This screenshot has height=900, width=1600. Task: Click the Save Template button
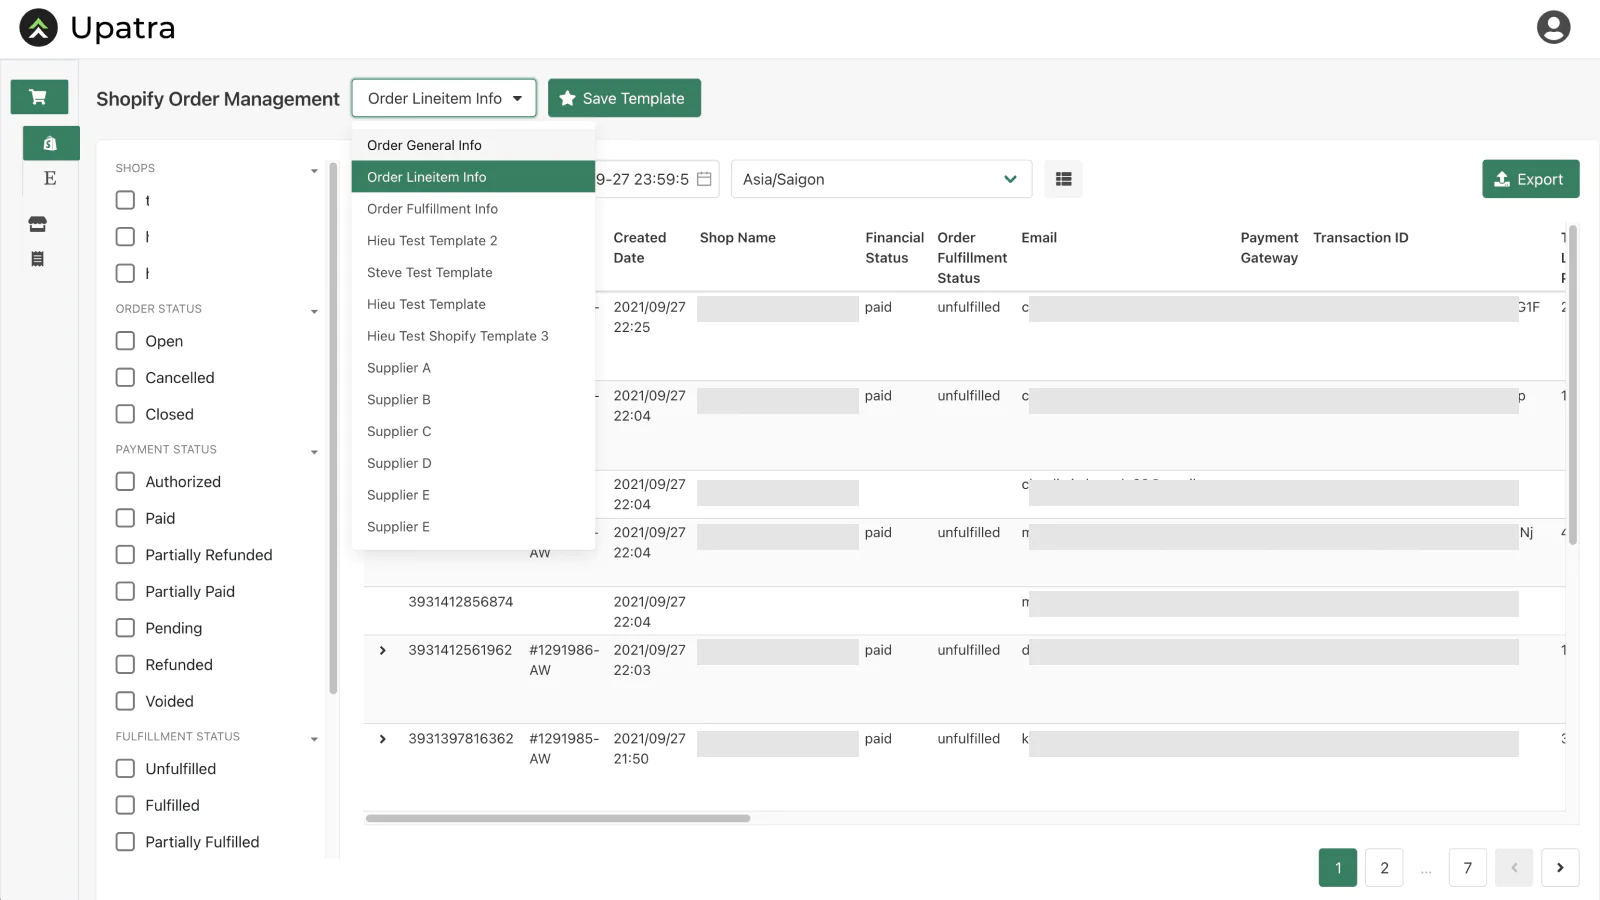[624, 98]
